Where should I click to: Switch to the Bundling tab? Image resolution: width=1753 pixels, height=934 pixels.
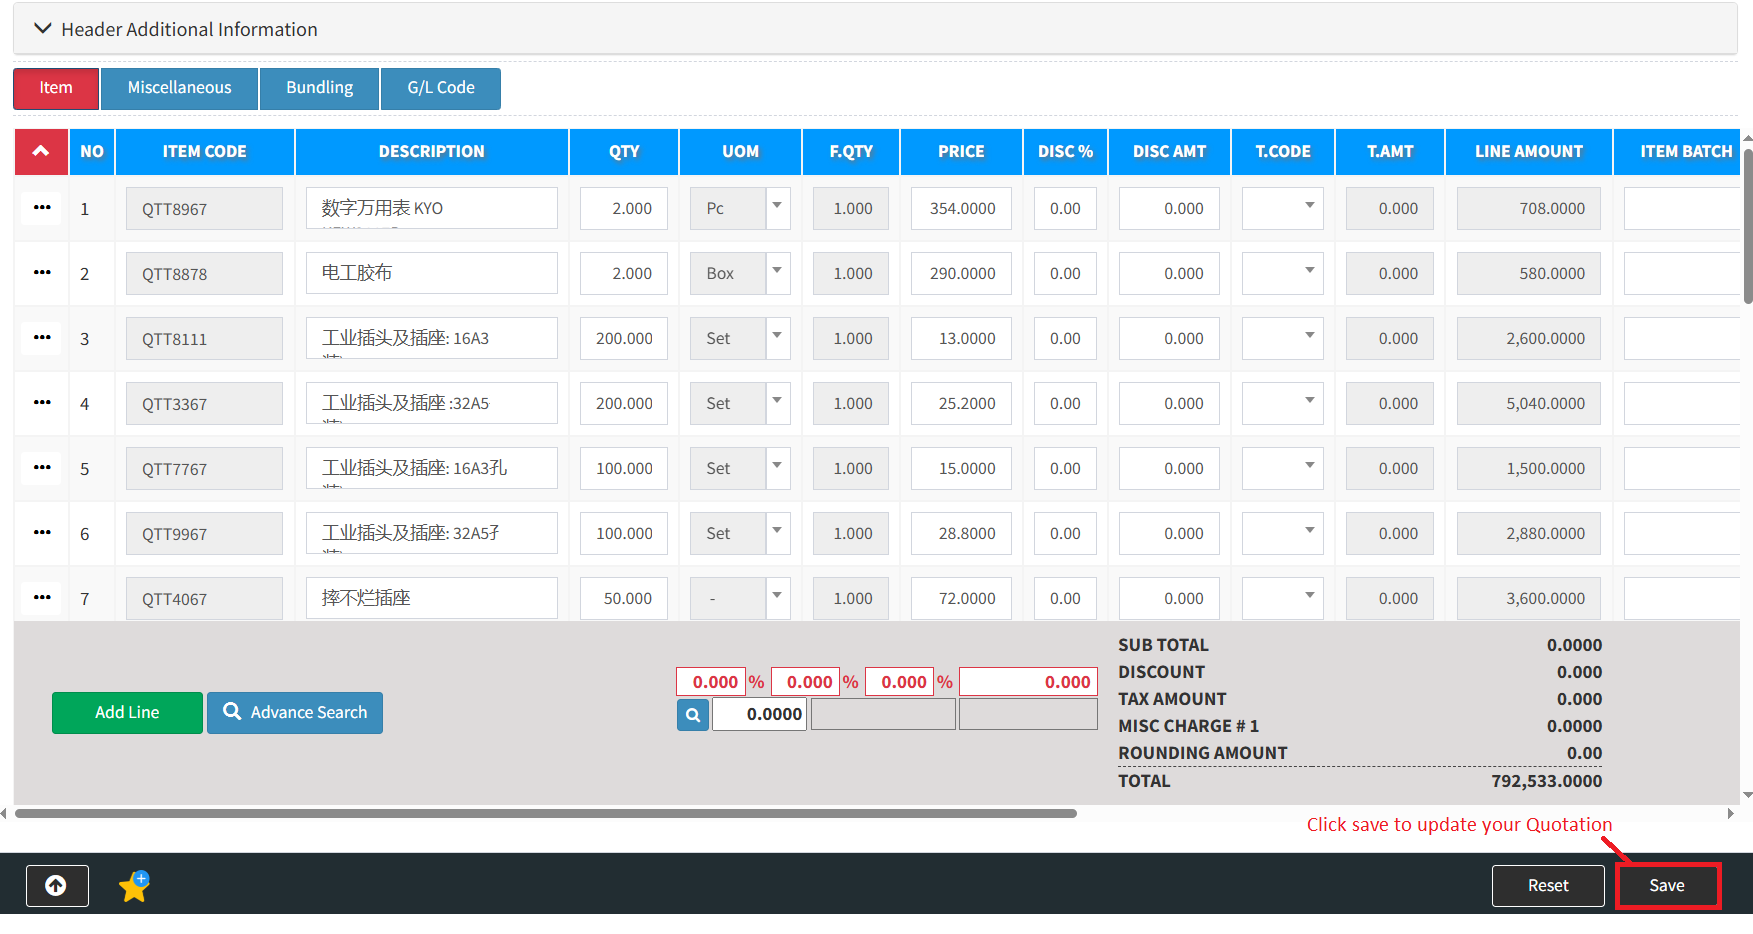click(319, 88)
